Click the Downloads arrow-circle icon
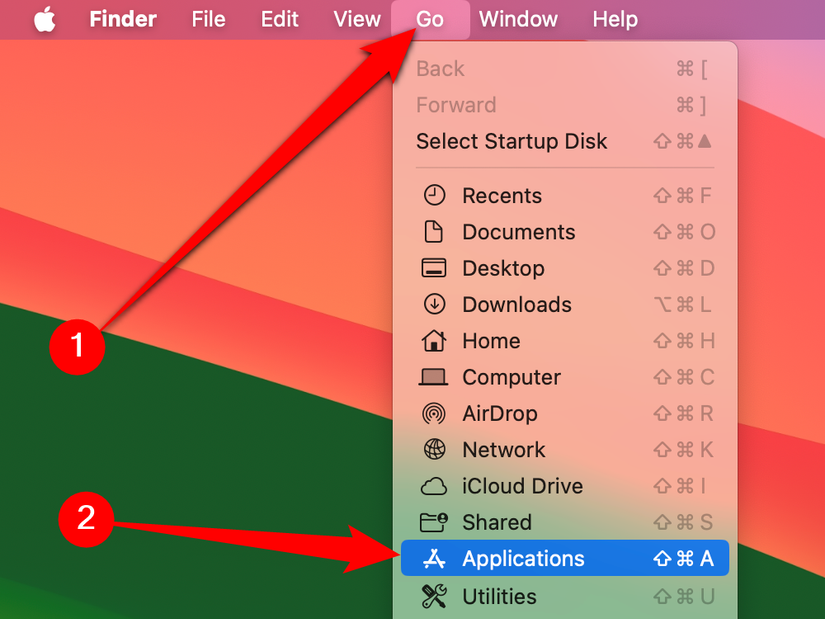825x619 pixels. pos(434,304)
